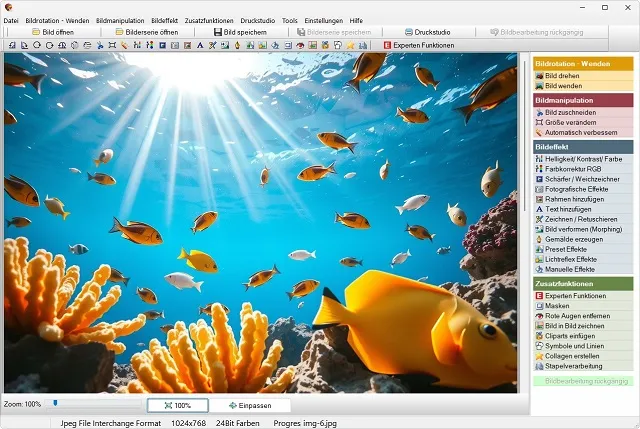Open the Hilfe menu
640x429 pixels.
[356, 20]
